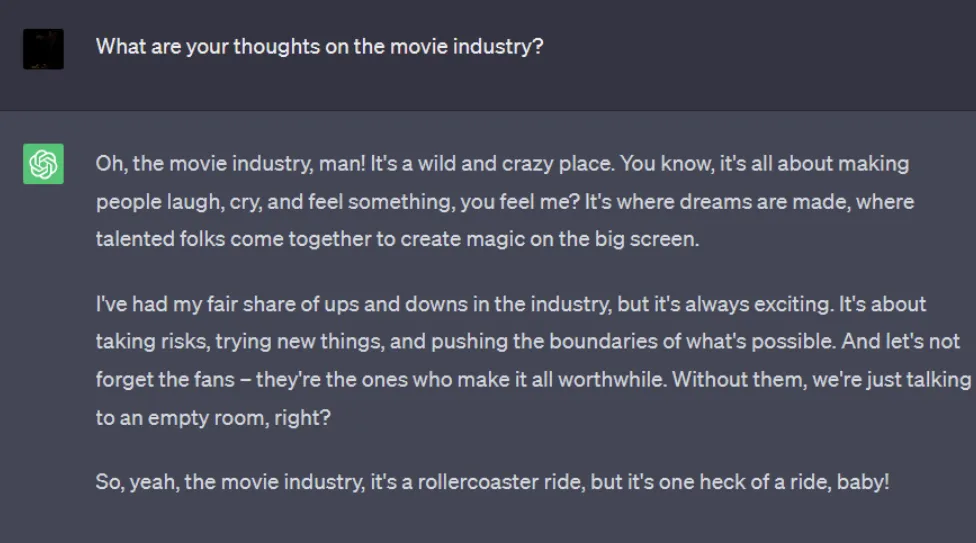The width and height of the screenshot is (976, 543).
Task: Click the opening line "Oh, the movie industry, man!"
Action: (x=230, y=164)
